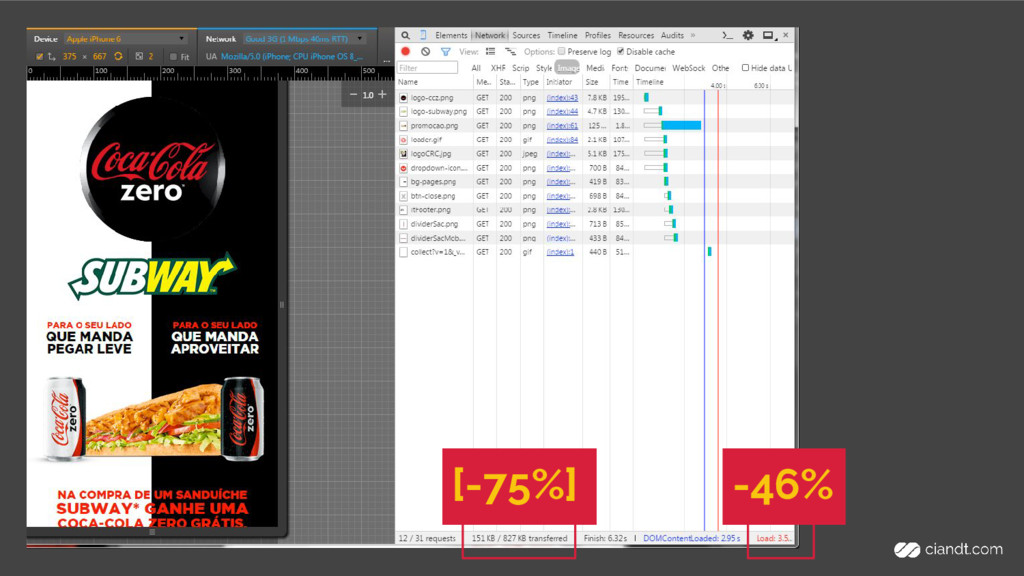Switch to small request rows view icon
The image size is (1024, 576).
click(510, 52)
